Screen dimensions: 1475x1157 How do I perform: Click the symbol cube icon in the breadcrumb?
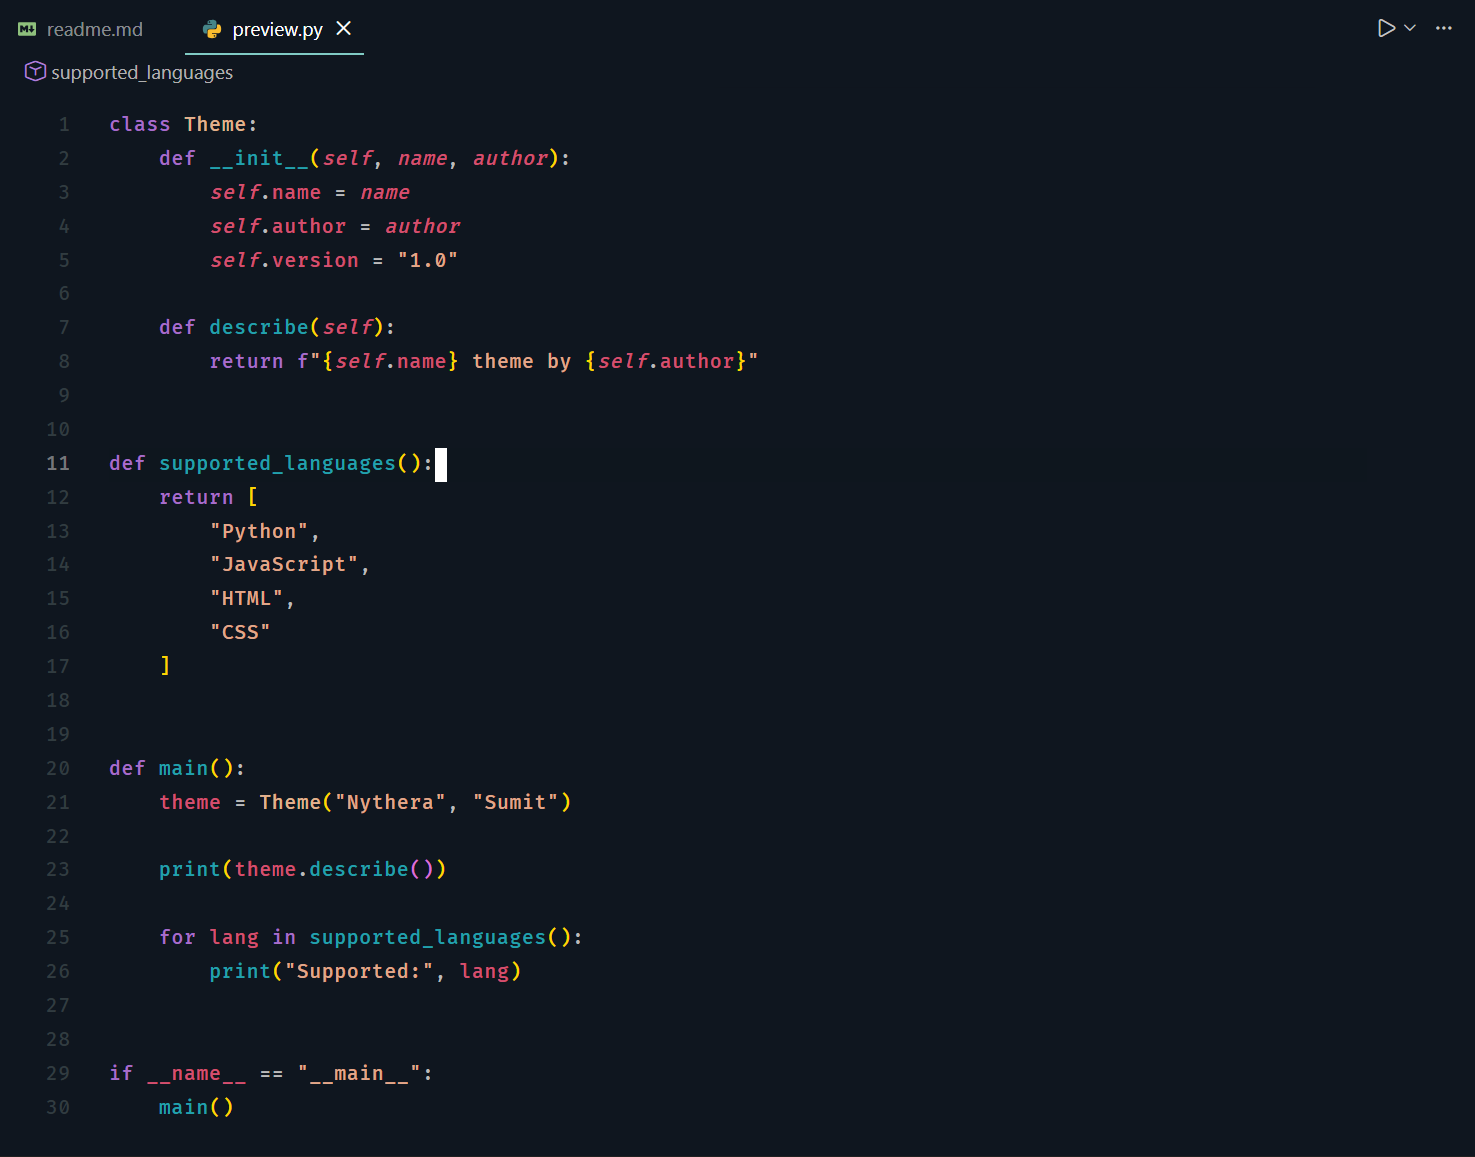35,71
